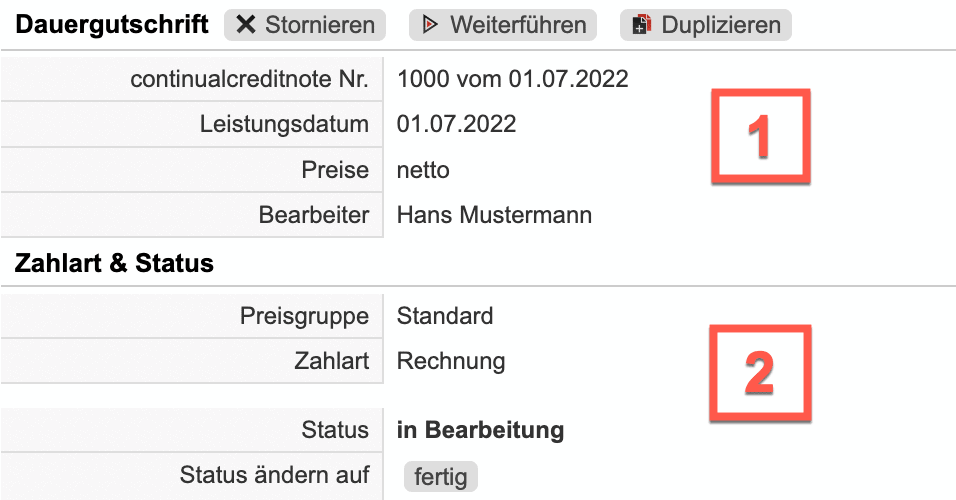This screenshot has height=500, width=956.
Task: Click the Status ändern auf label
Action: (274, 474)
